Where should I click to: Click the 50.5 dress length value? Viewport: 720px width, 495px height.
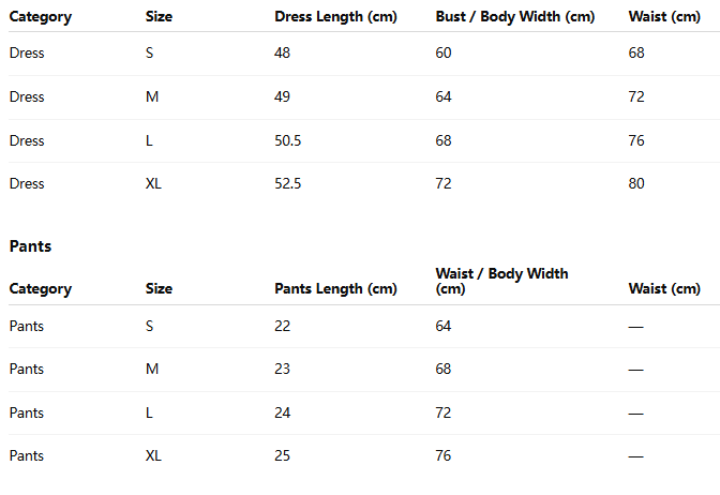(287, 141)
